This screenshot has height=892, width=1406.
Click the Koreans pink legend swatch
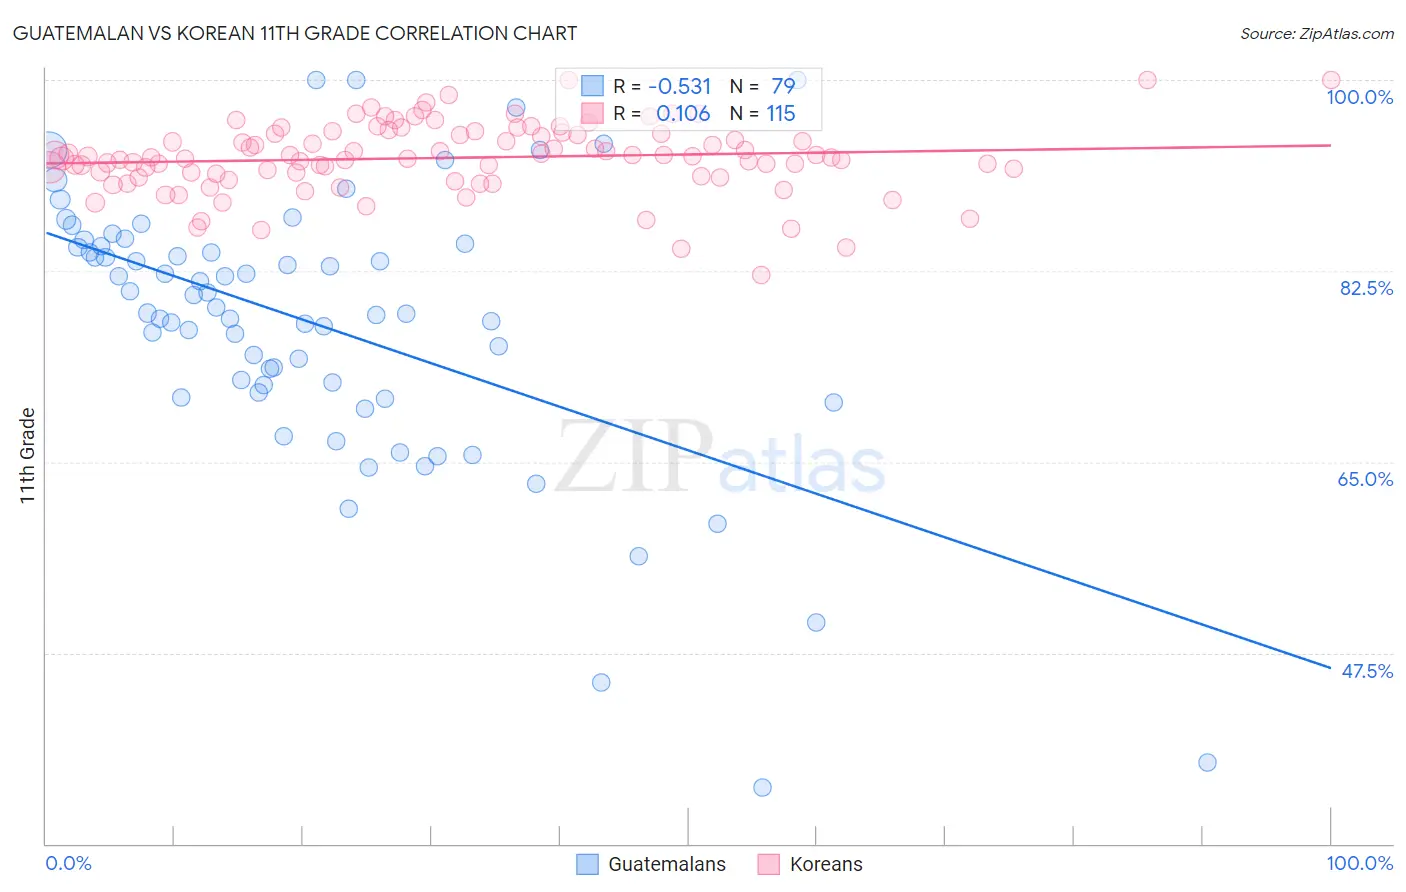tap(768, 864)
